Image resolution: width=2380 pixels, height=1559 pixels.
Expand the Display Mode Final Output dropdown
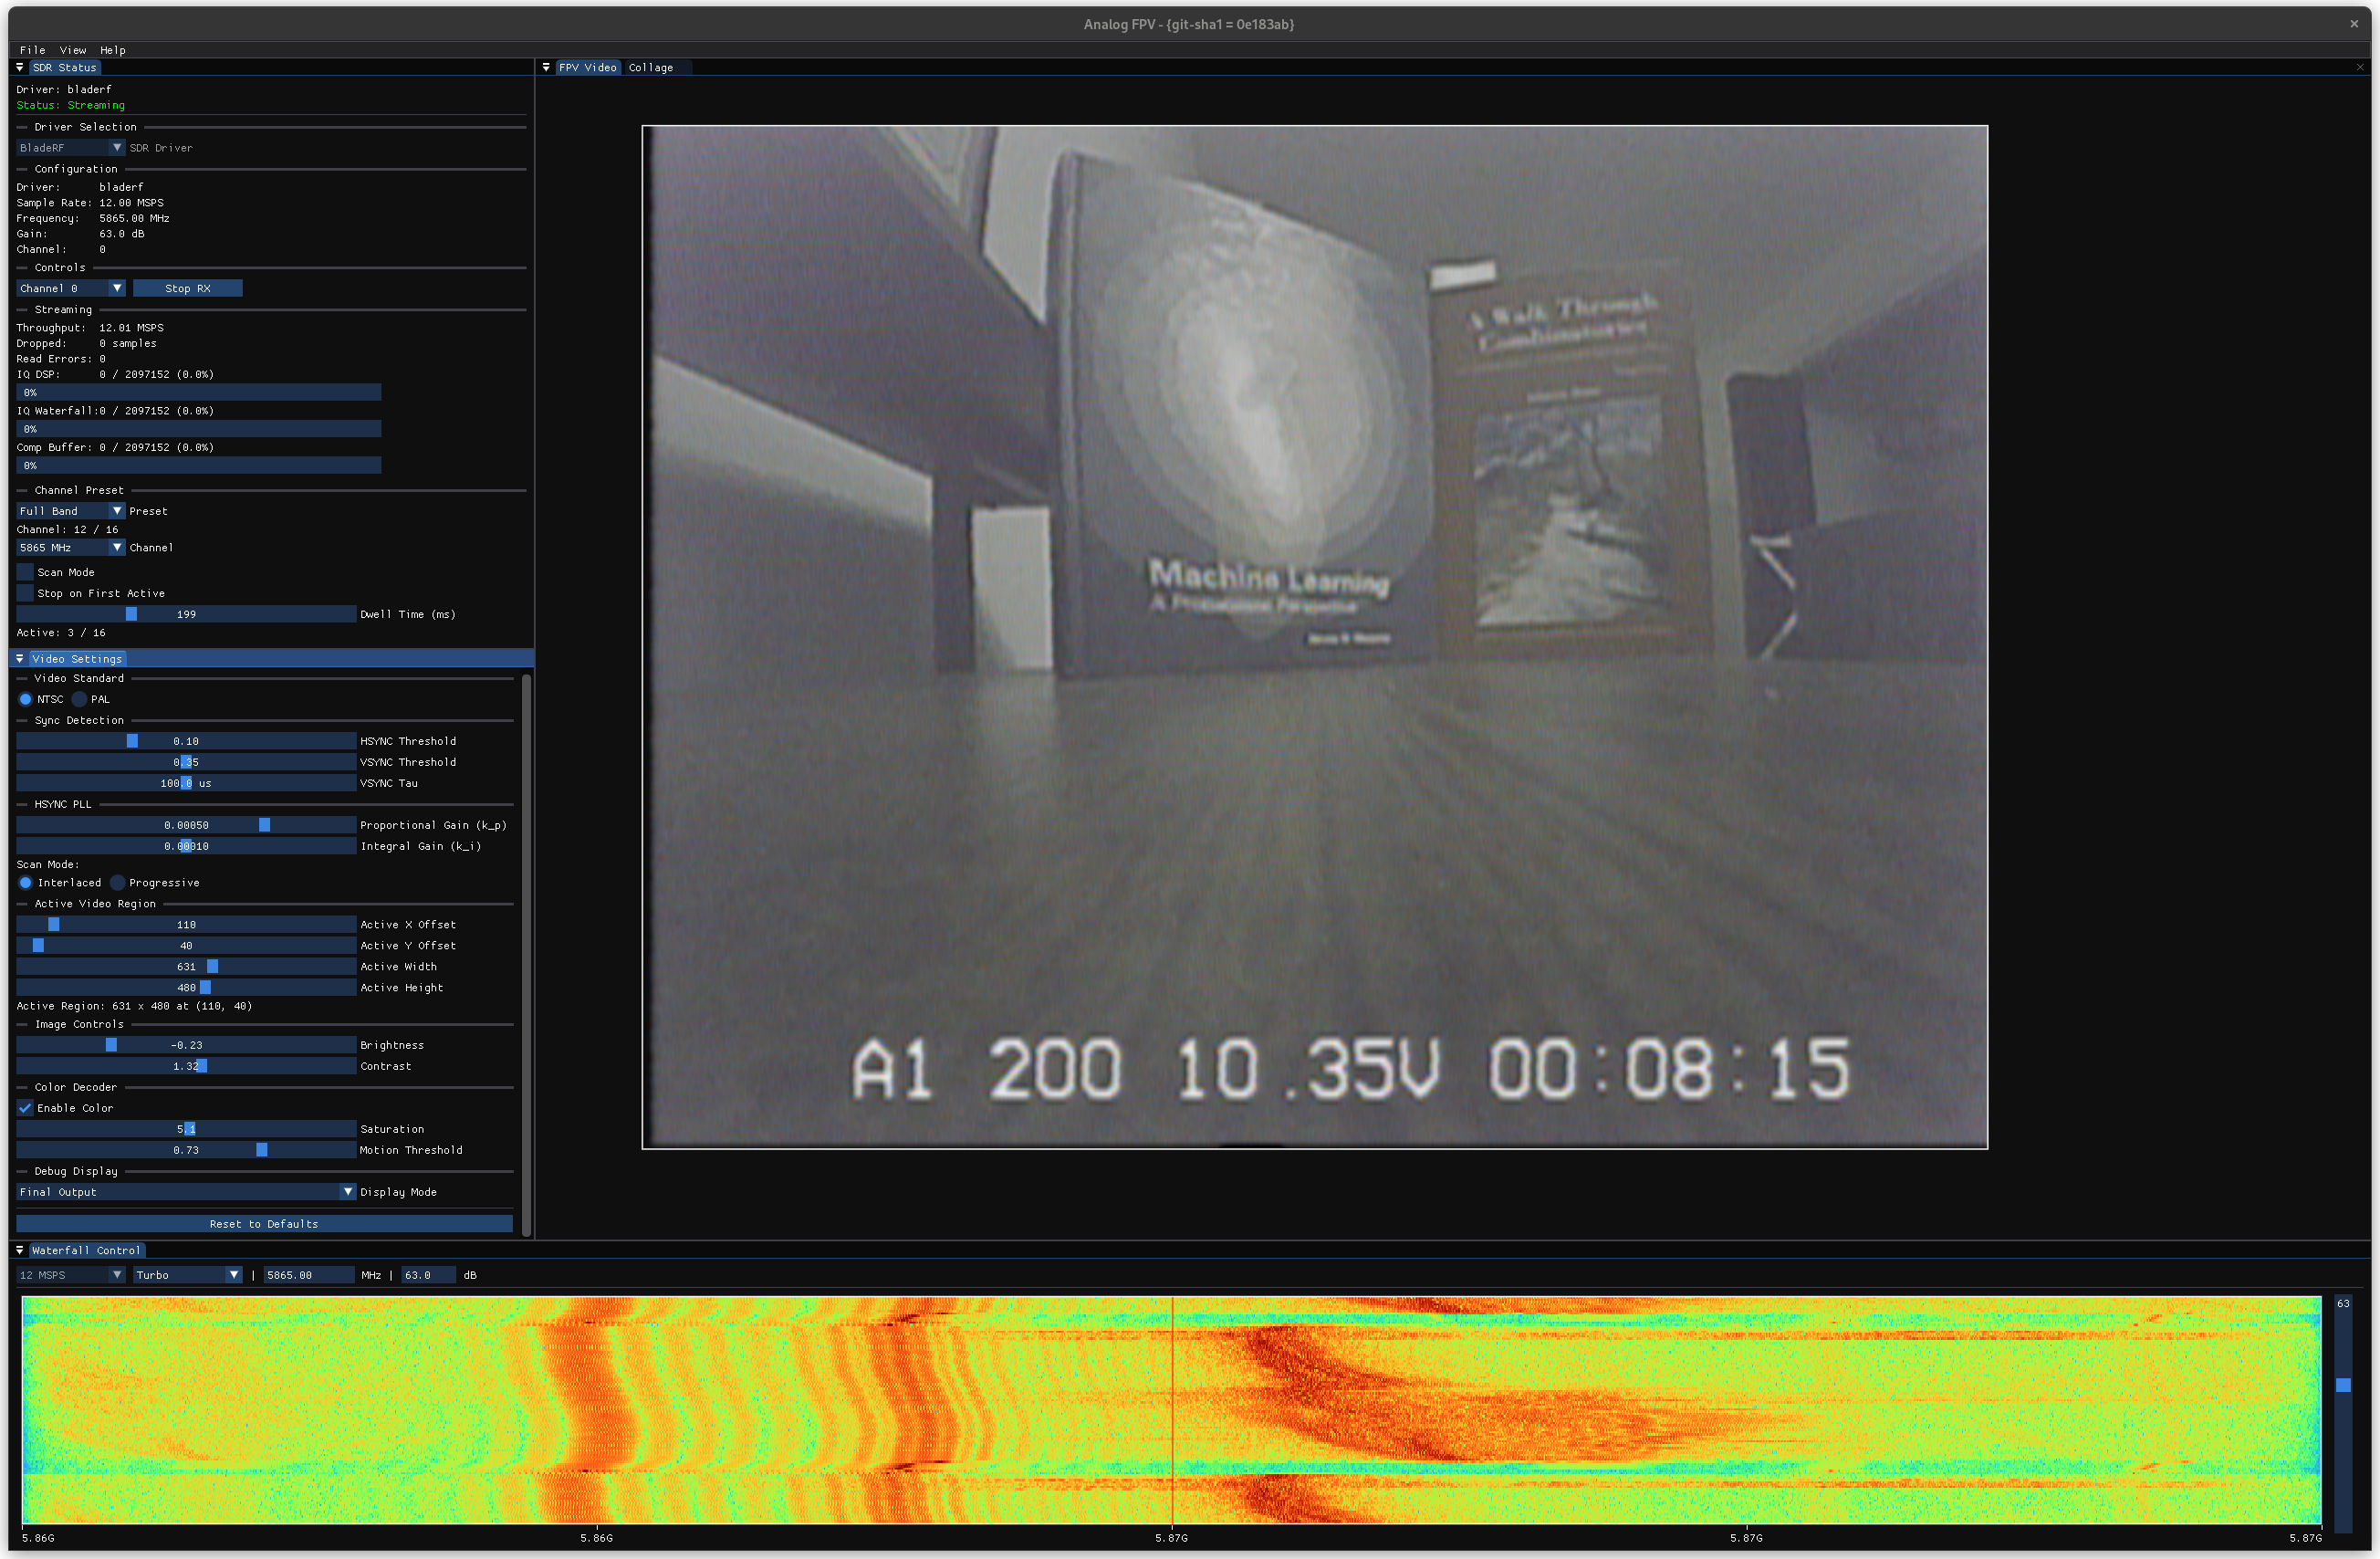click(186, 1192)
